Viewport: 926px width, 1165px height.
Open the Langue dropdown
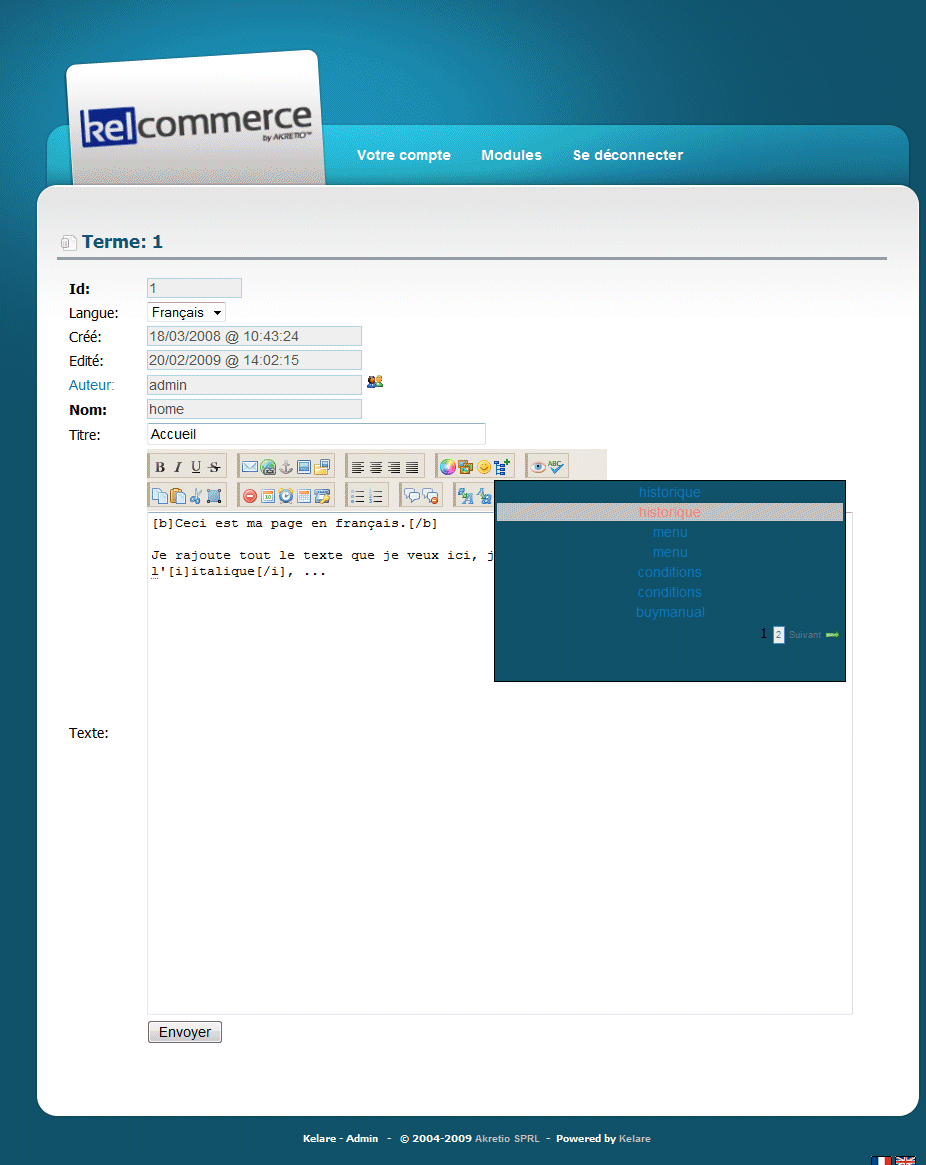click(187, 313)
